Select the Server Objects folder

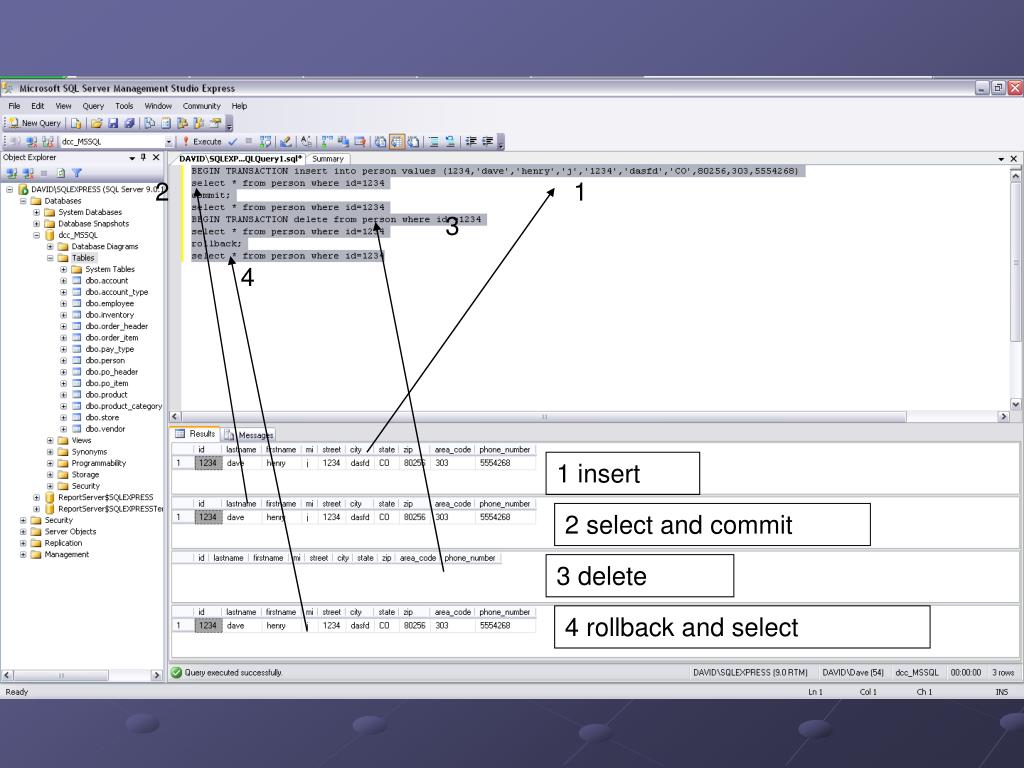pos(70,532)
